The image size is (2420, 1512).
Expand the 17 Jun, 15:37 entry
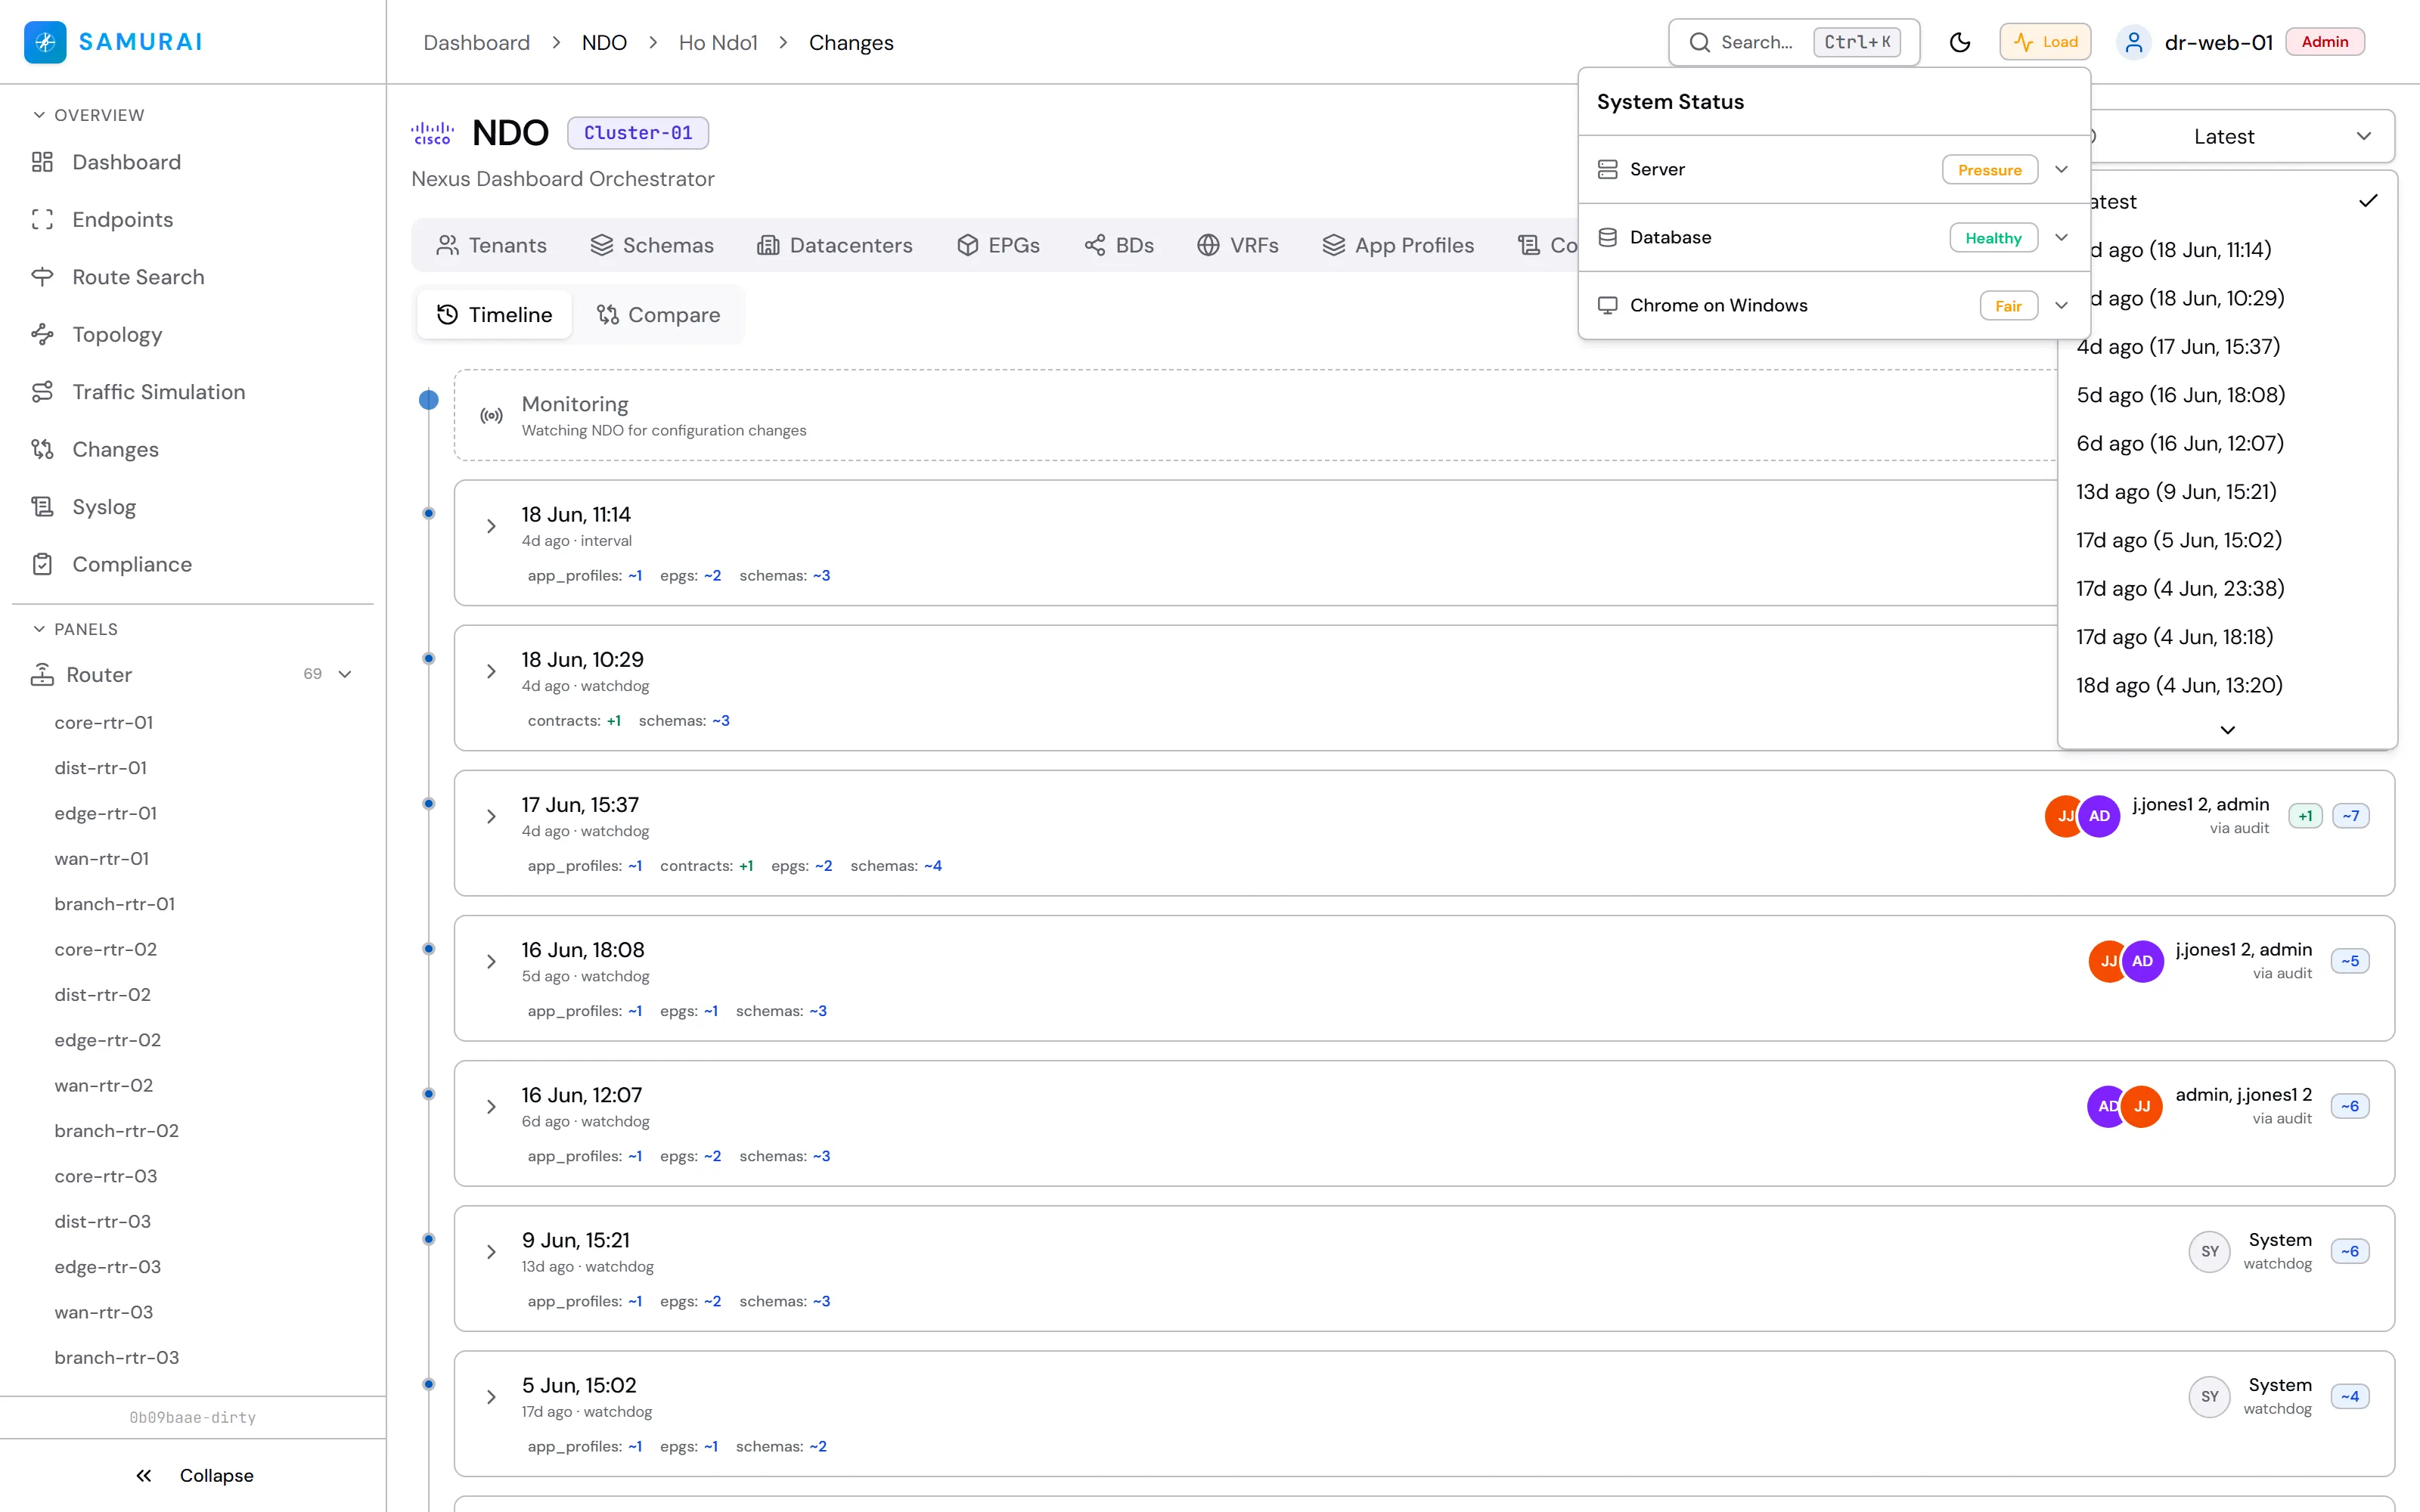click(x=491, y=817)
